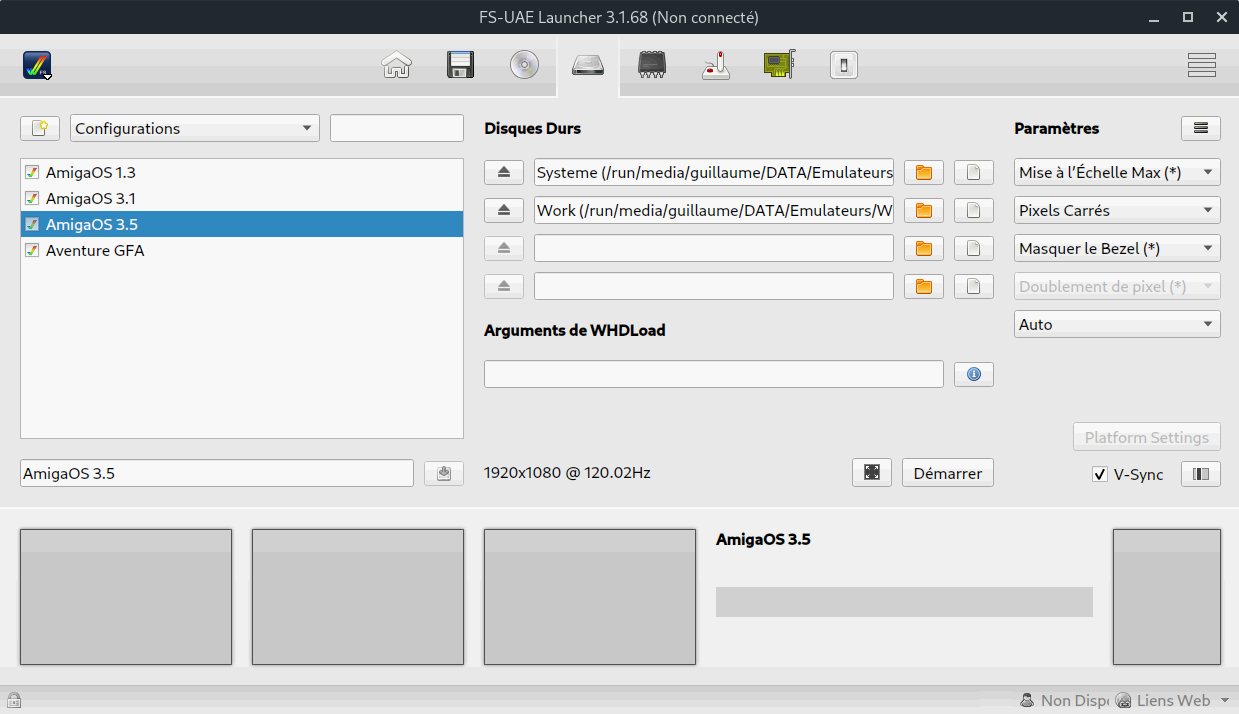The width and height of the screenshot is (1239, 714).
Task: Create a new configuration
Action: 40,128
